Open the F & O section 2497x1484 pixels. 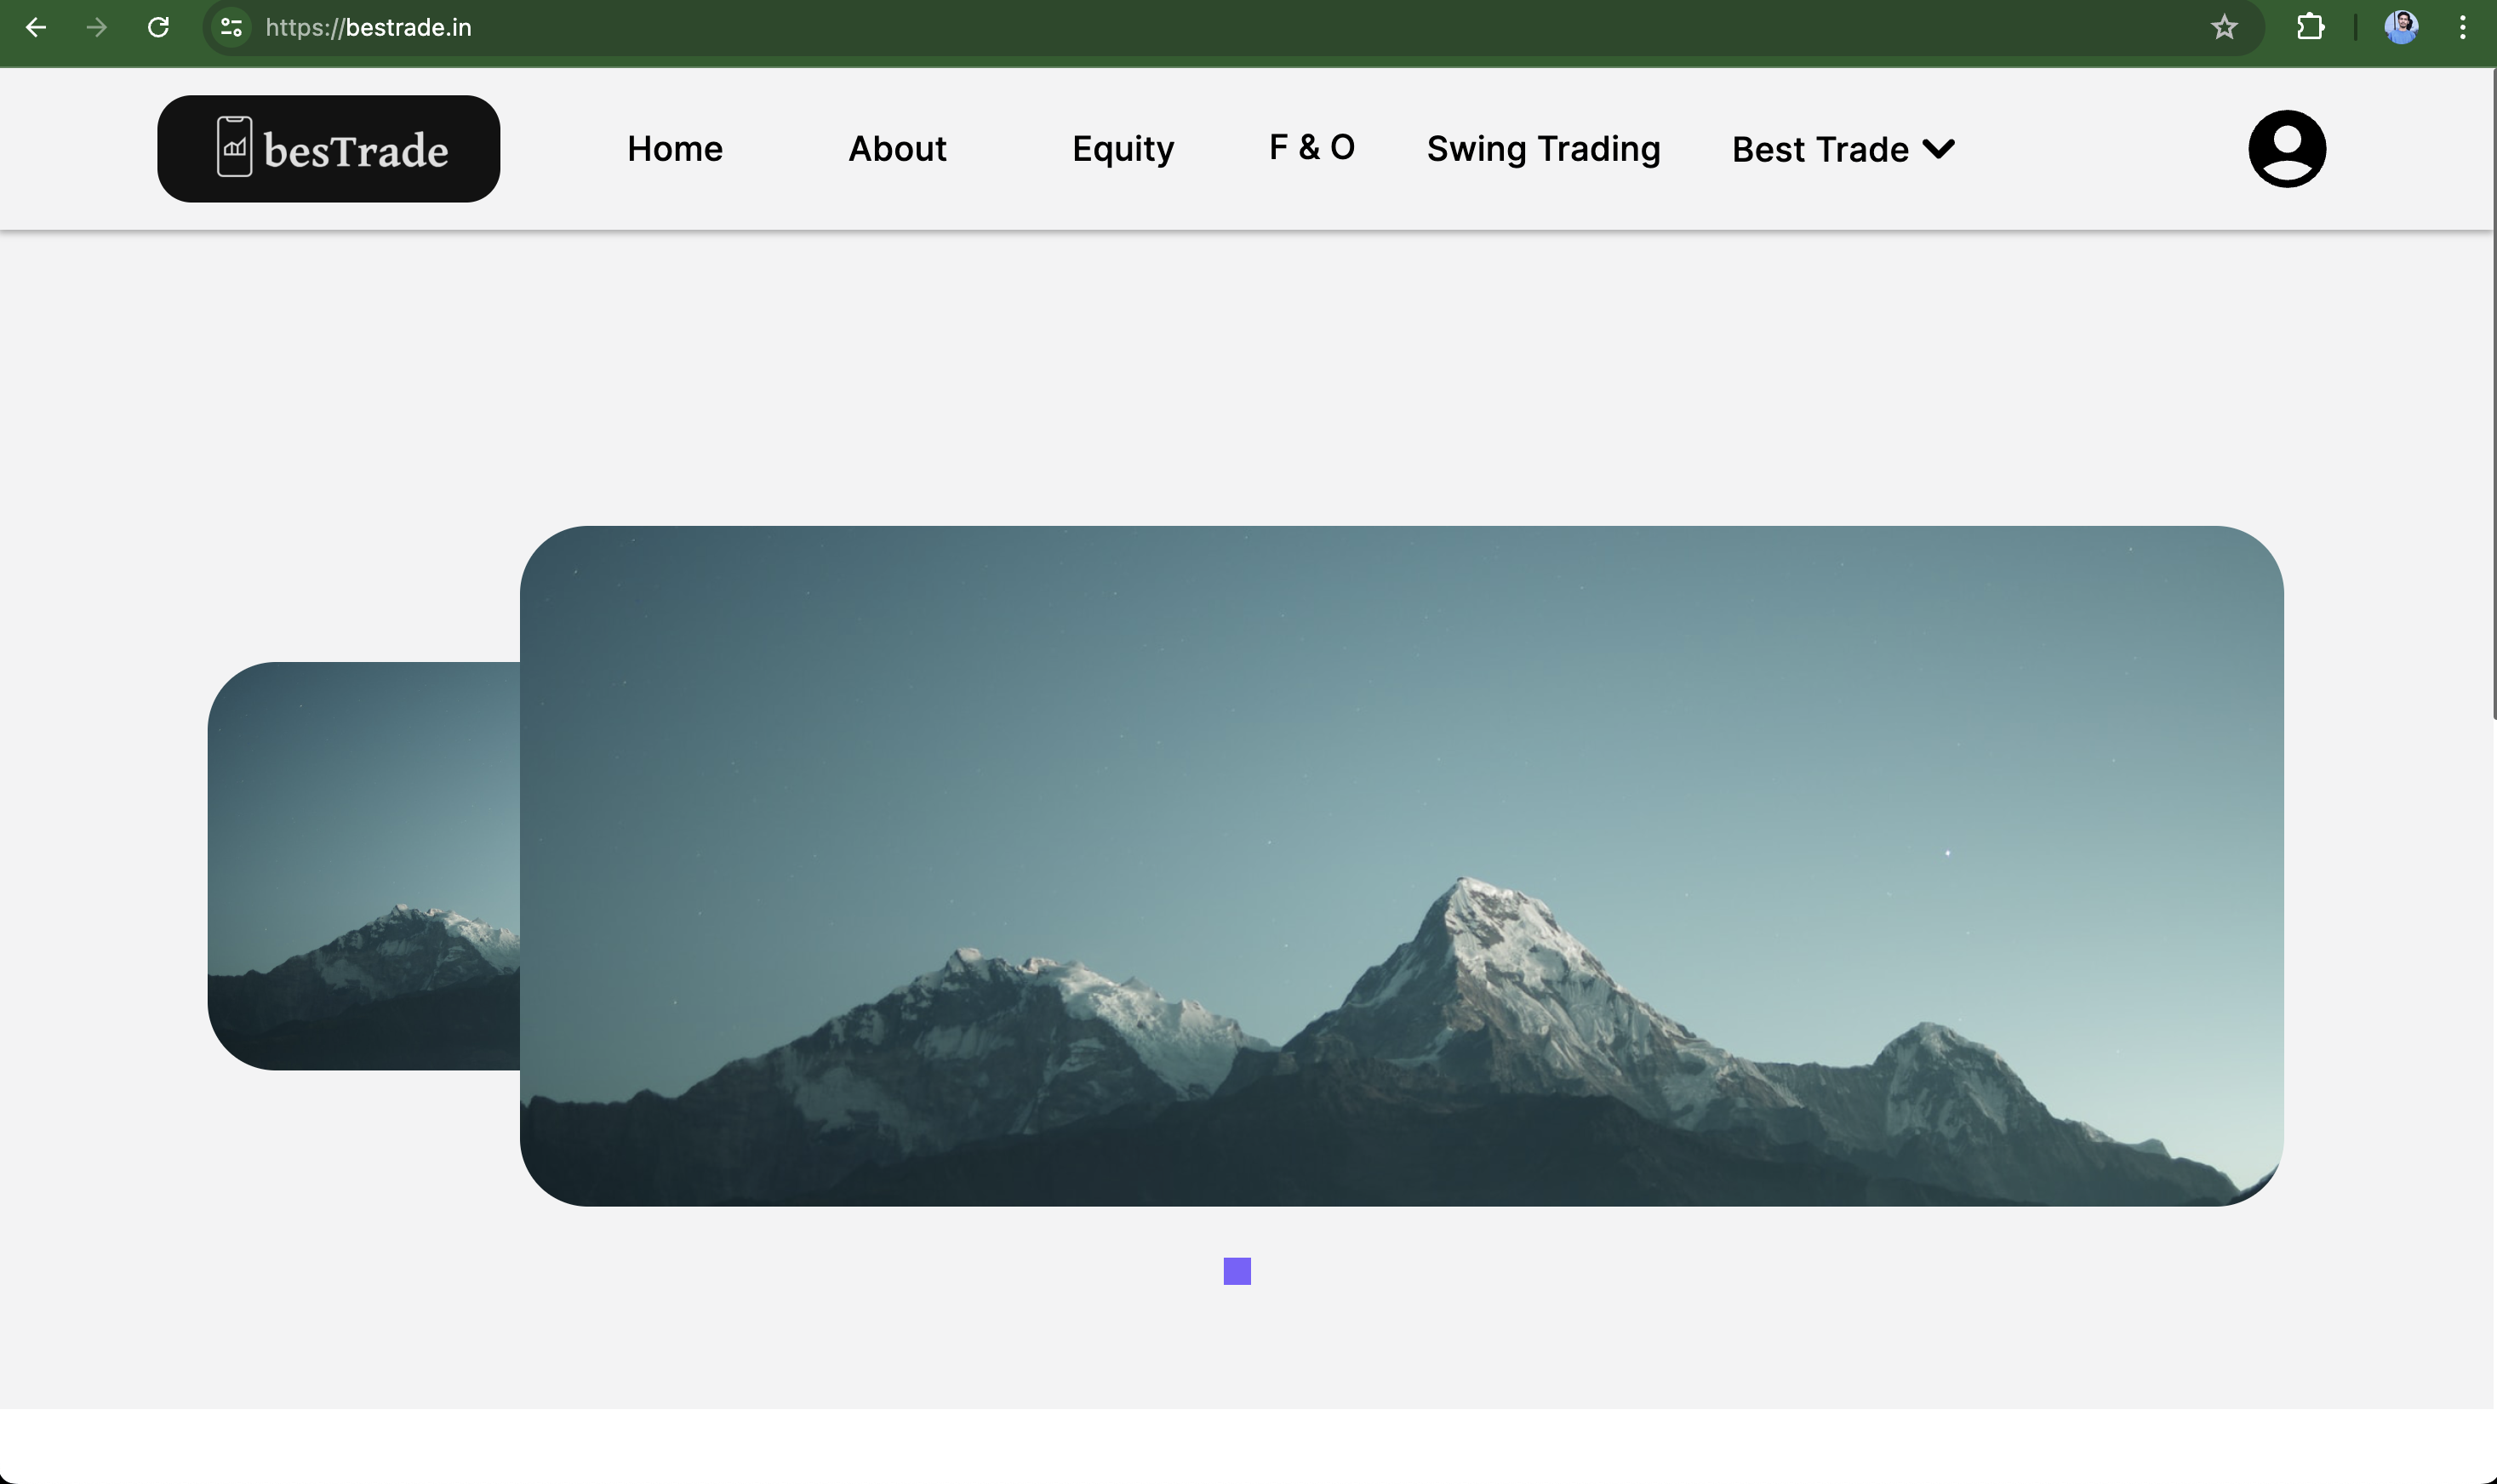pyautogui.click(x=1311, y=147)
